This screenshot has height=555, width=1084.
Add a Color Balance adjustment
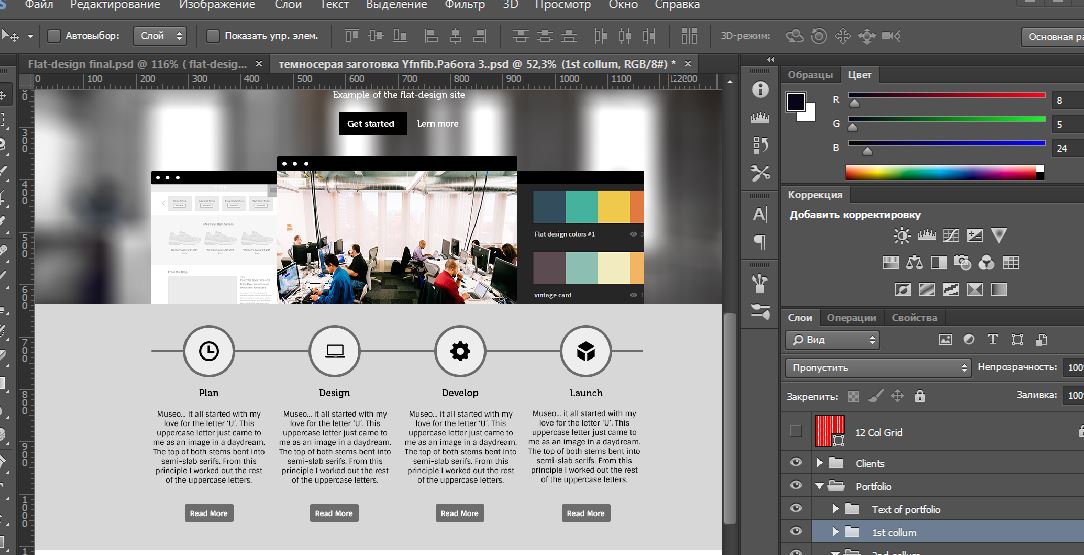click(x=914, y=263)
